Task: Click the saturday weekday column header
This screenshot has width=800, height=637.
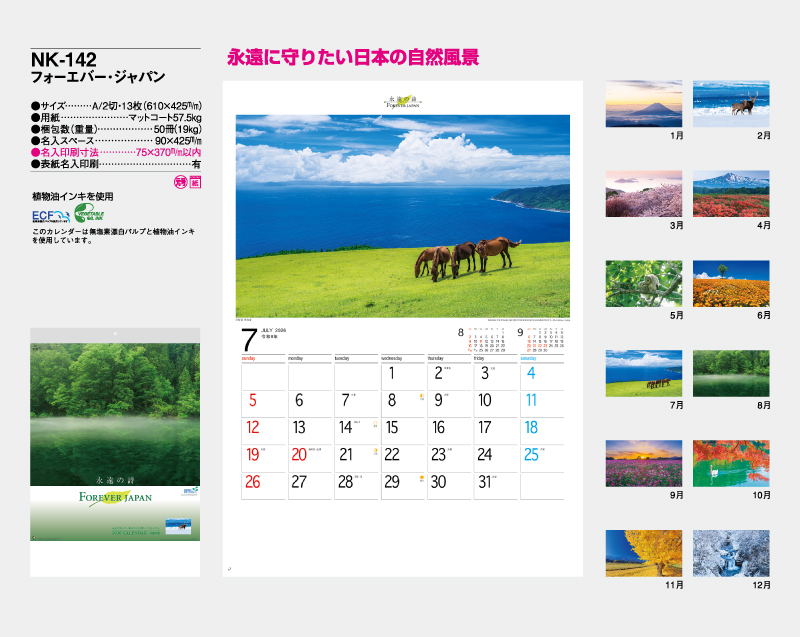Action: (528, 359)
